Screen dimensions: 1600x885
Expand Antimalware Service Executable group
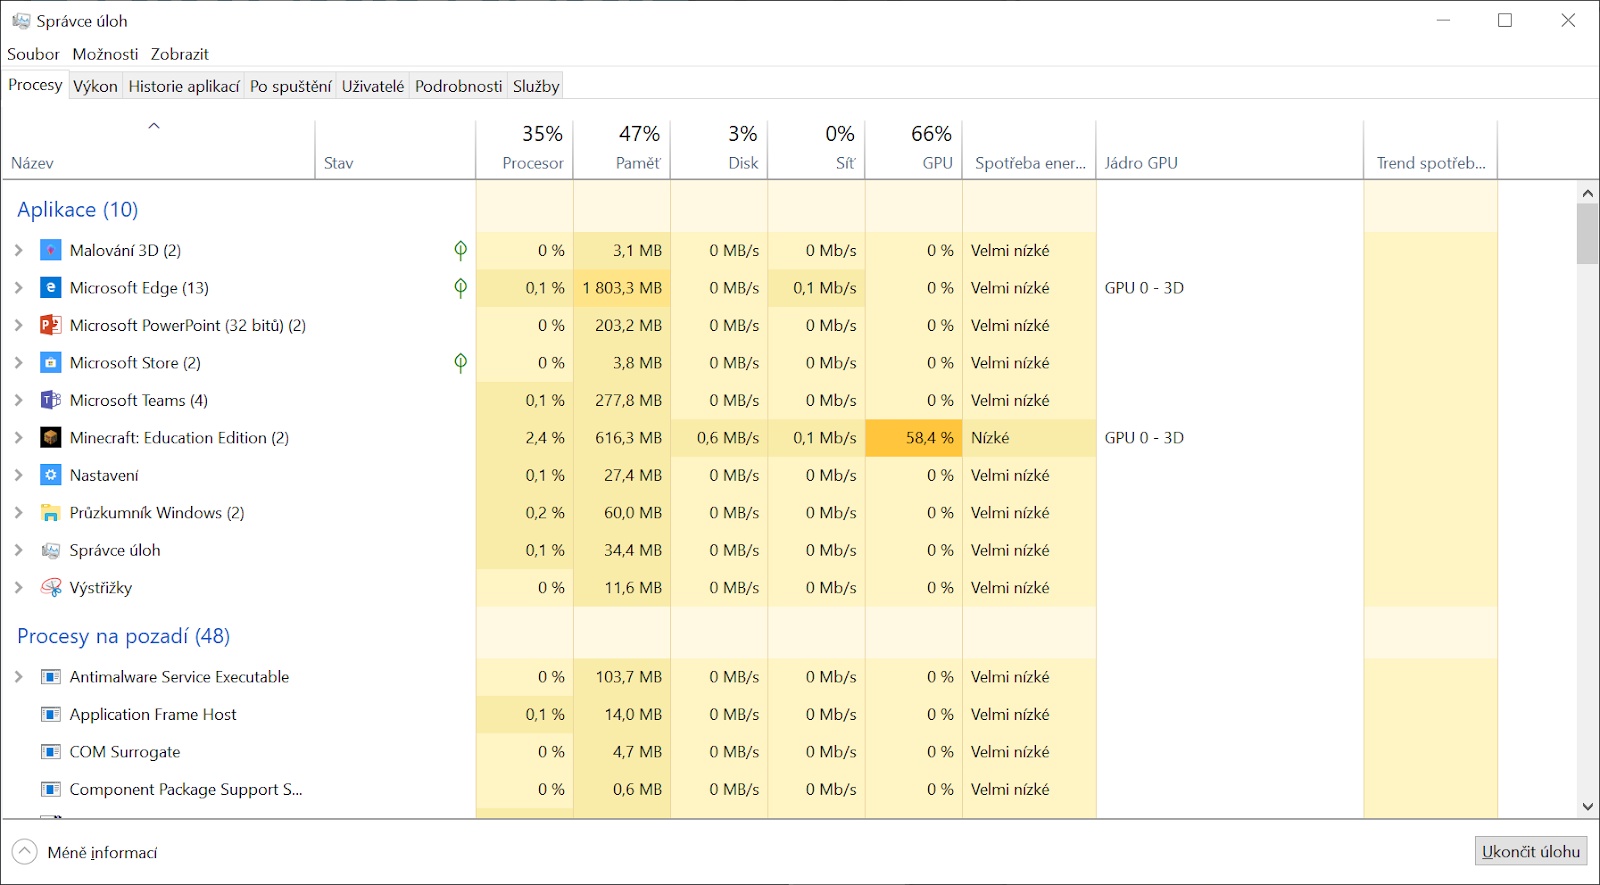point(18,677)
